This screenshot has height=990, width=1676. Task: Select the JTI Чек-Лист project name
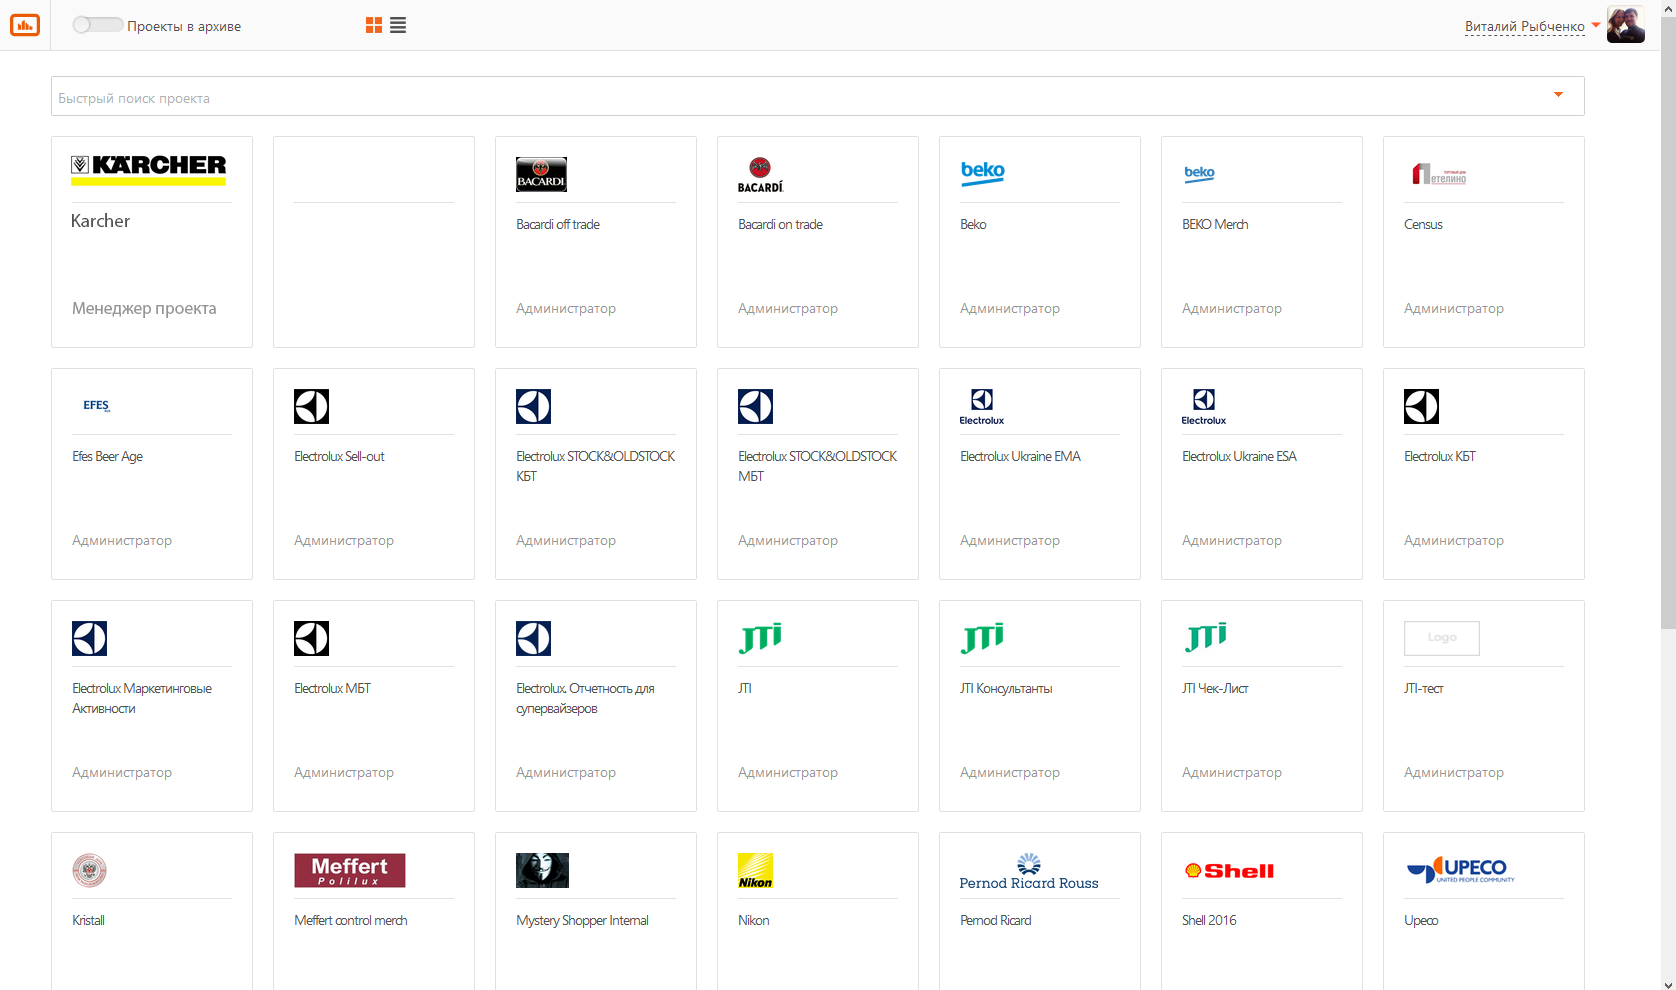(1215, 688)
